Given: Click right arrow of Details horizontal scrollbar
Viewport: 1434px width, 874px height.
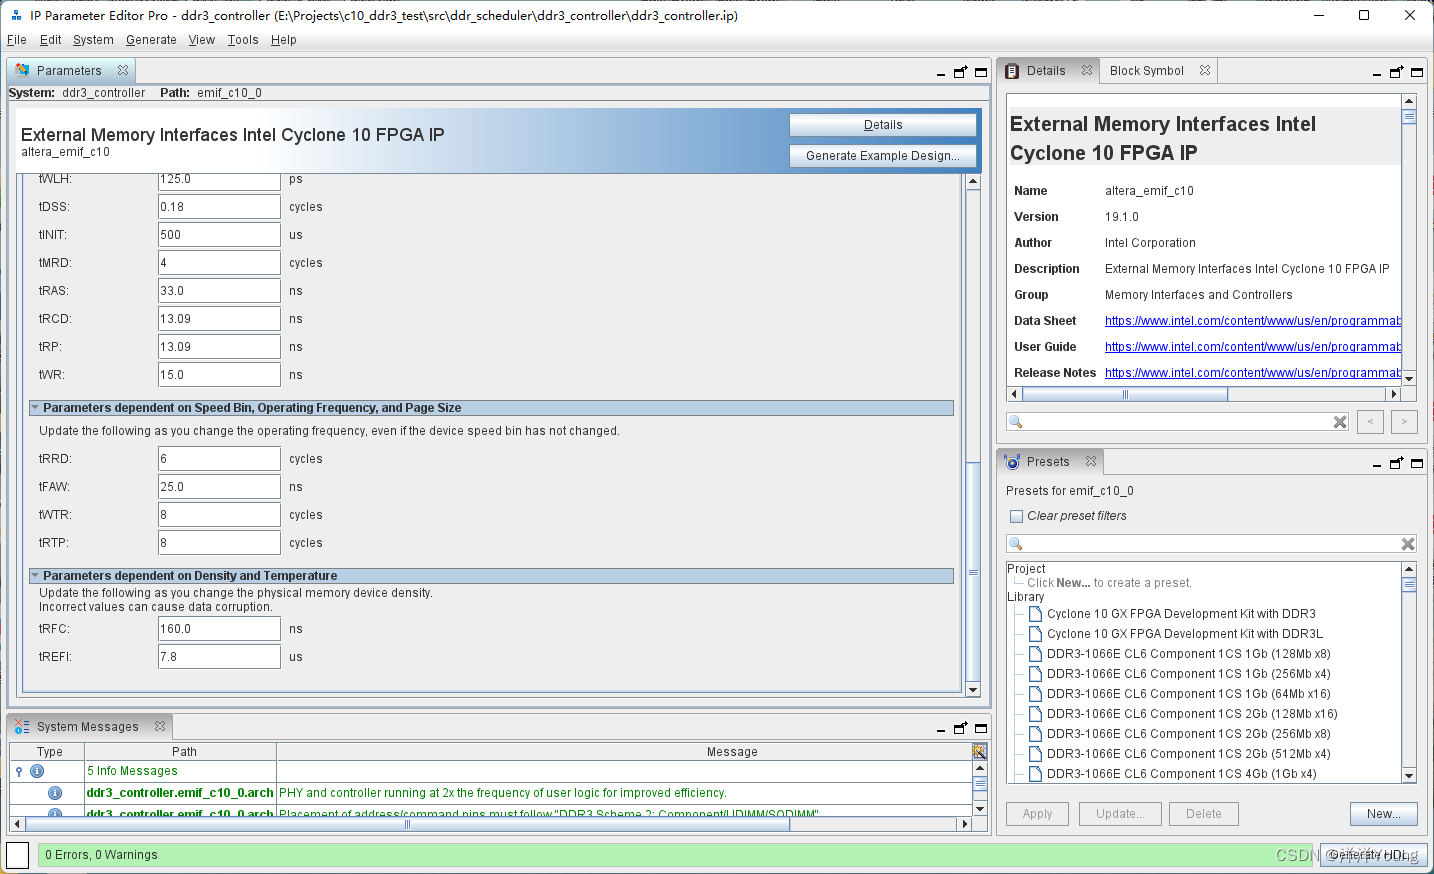Looking at the screenshot, I should [1394, 394].
